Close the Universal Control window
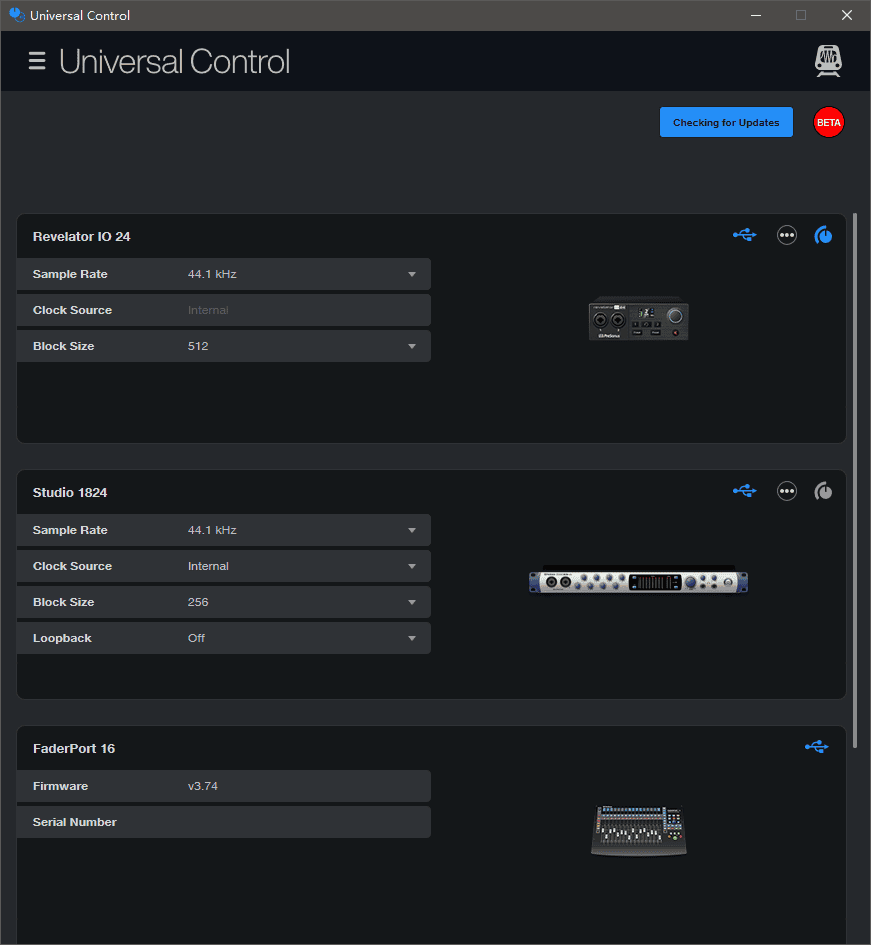The image size is (871, 945). 847,15
